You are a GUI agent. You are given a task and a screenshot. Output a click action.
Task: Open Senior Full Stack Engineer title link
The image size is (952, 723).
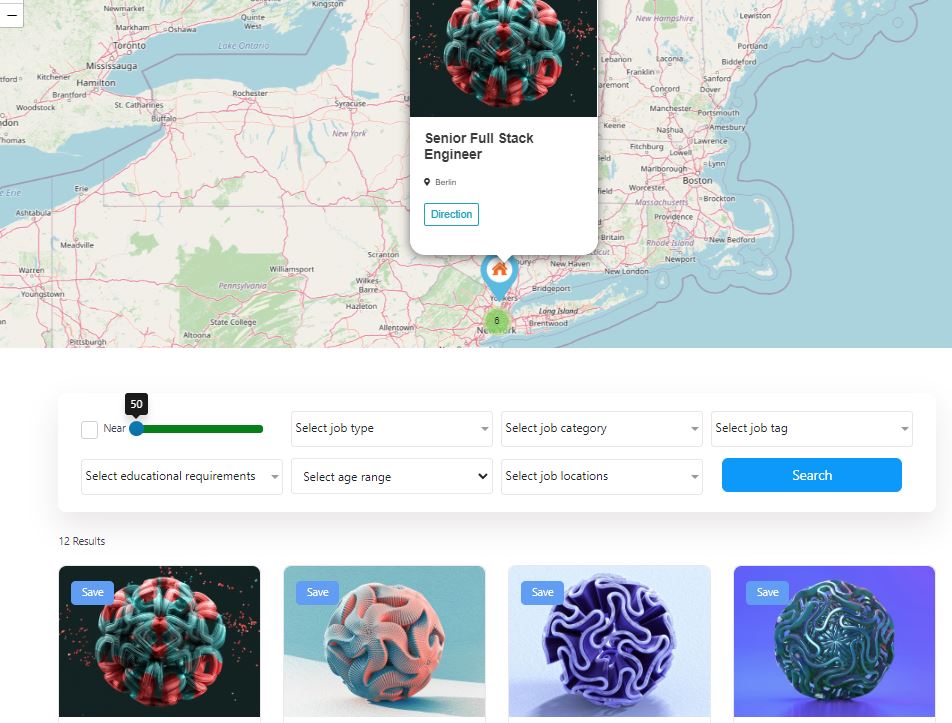tap(478, 146)
